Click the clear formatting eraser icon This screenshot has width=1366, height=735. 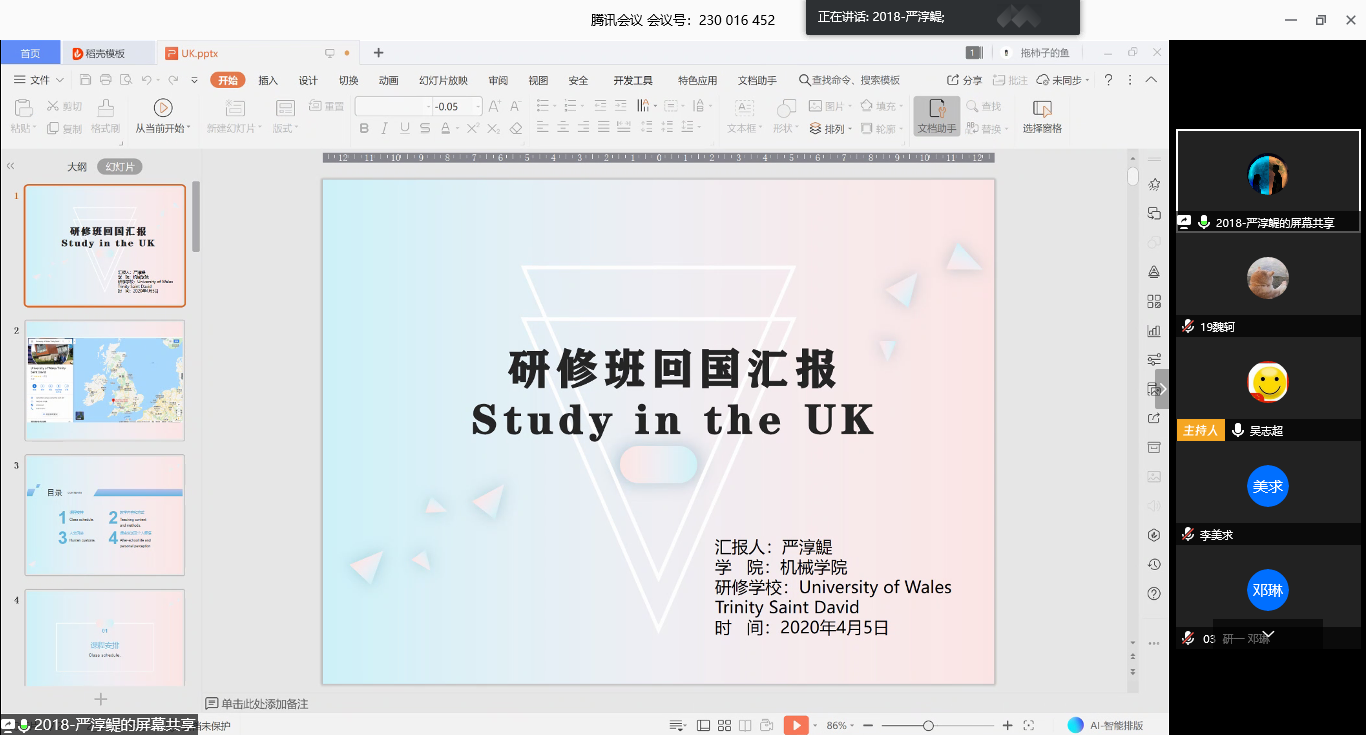(516, 128)
